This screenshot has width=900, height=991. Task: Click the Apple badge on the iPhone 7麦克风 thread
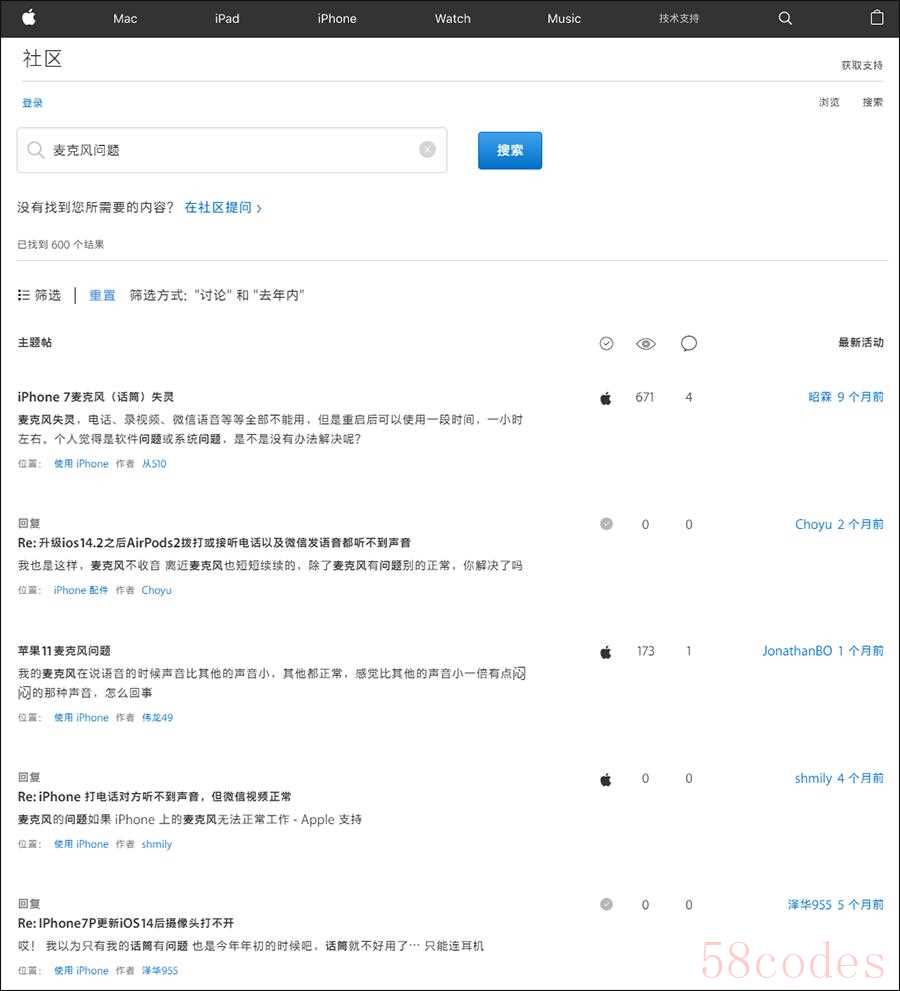click(605, 398)
